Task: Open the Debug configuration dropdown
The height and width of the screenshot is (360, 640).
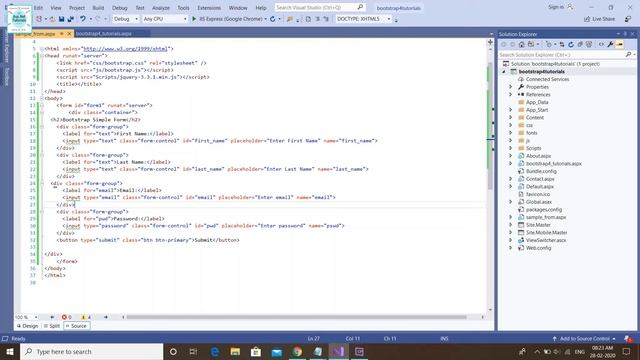Action: point(126,19)
